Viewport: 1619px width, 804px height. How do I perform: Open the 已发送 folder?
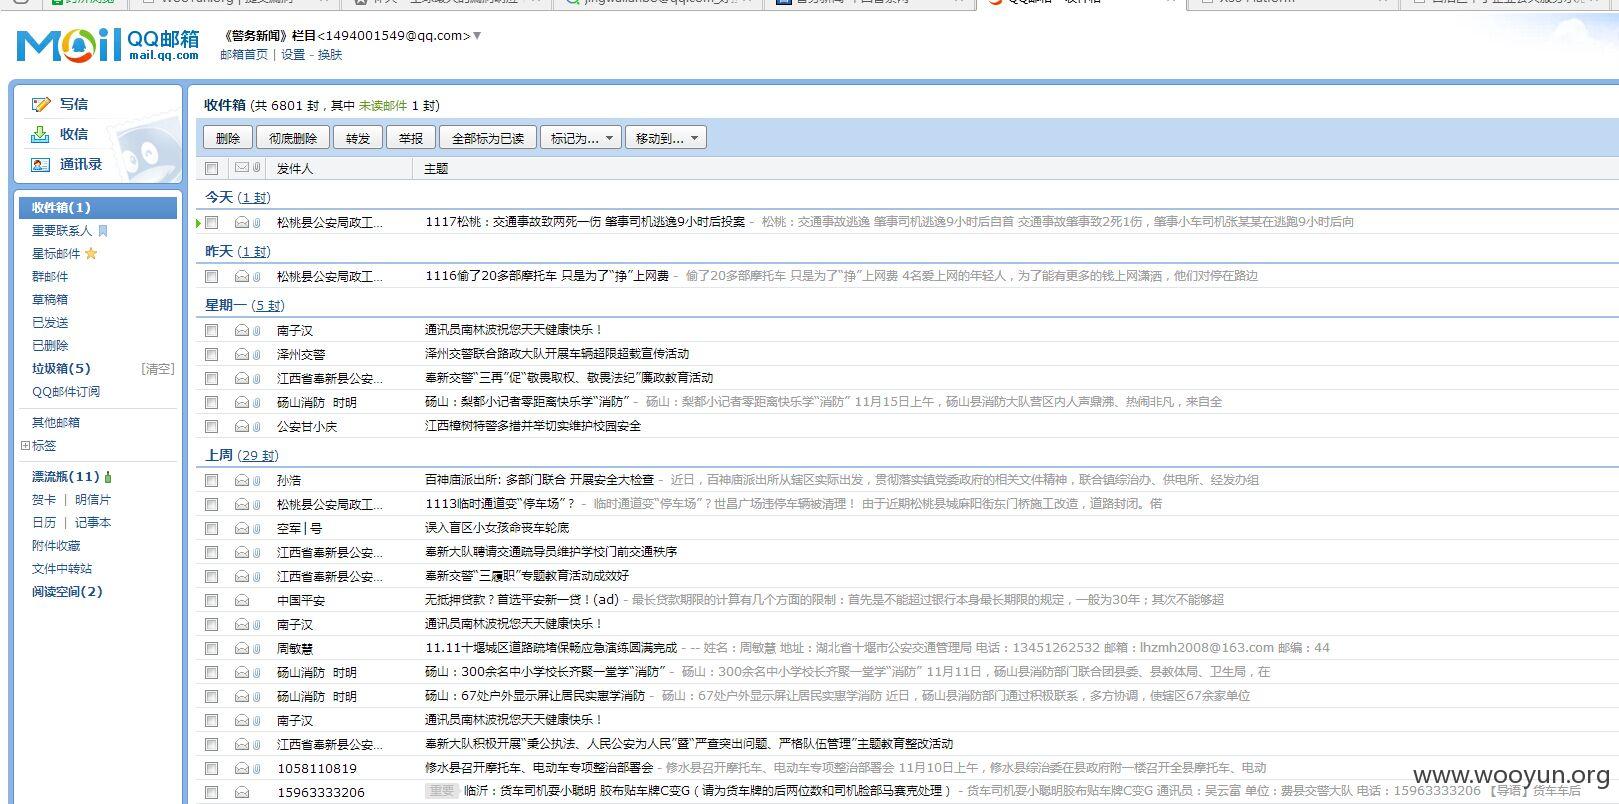click(x=50, y=323)
